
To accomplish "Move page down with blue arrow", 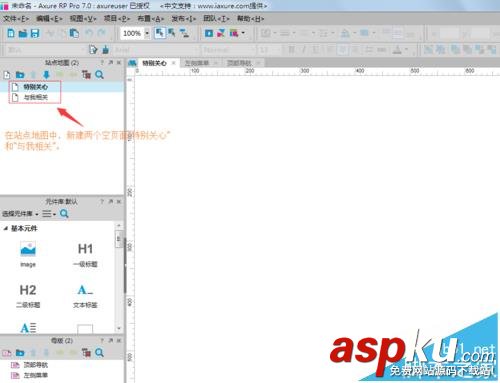I will pyautogui.click(x=46, y=75).
